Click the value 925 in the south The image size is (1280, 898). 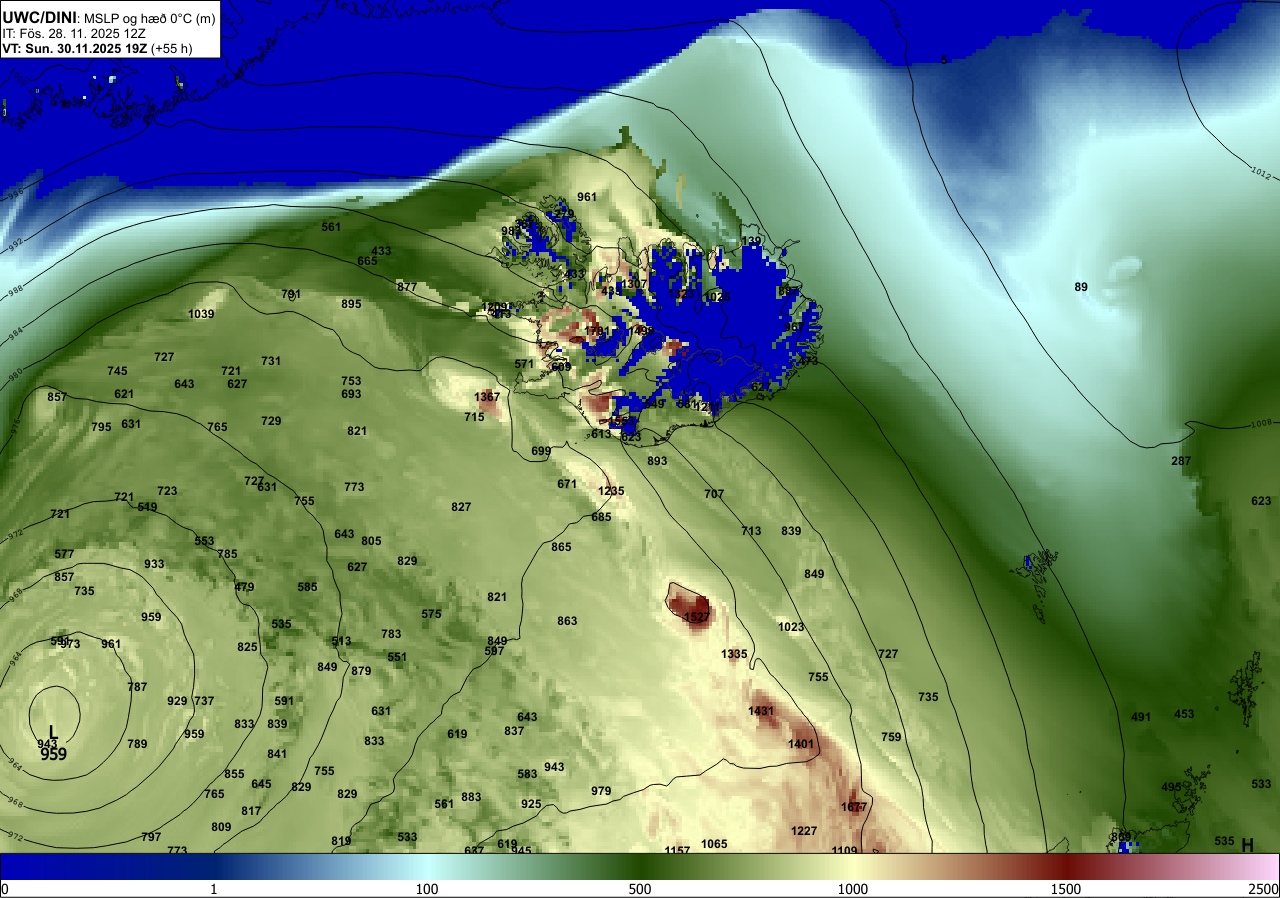pyautogui.click(x=531, y=804)
